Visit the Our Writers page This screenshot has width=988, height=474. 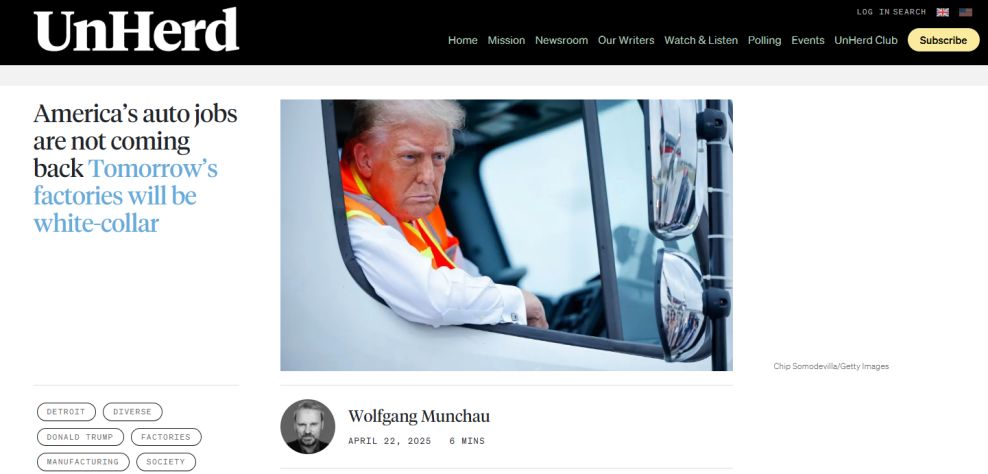pyautogui.click(x=626, y=40)
